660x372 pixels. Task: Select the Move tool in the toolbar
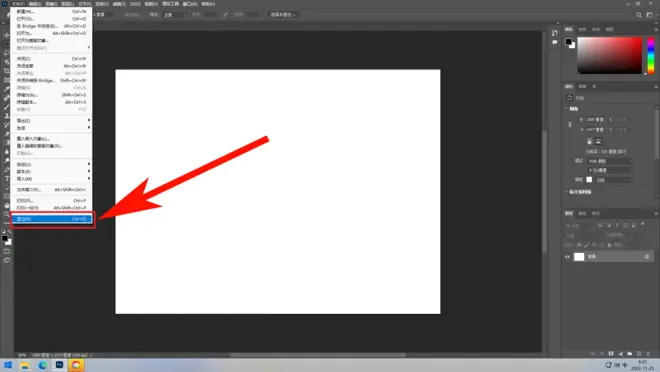(6, 35)
